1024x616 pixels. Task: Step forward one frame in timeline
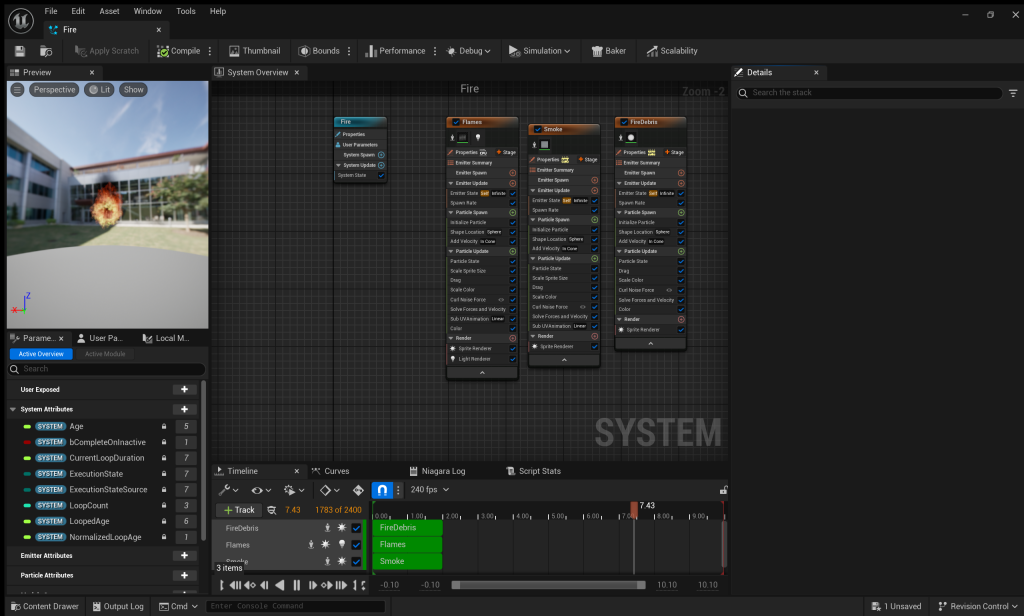[312, 585]
